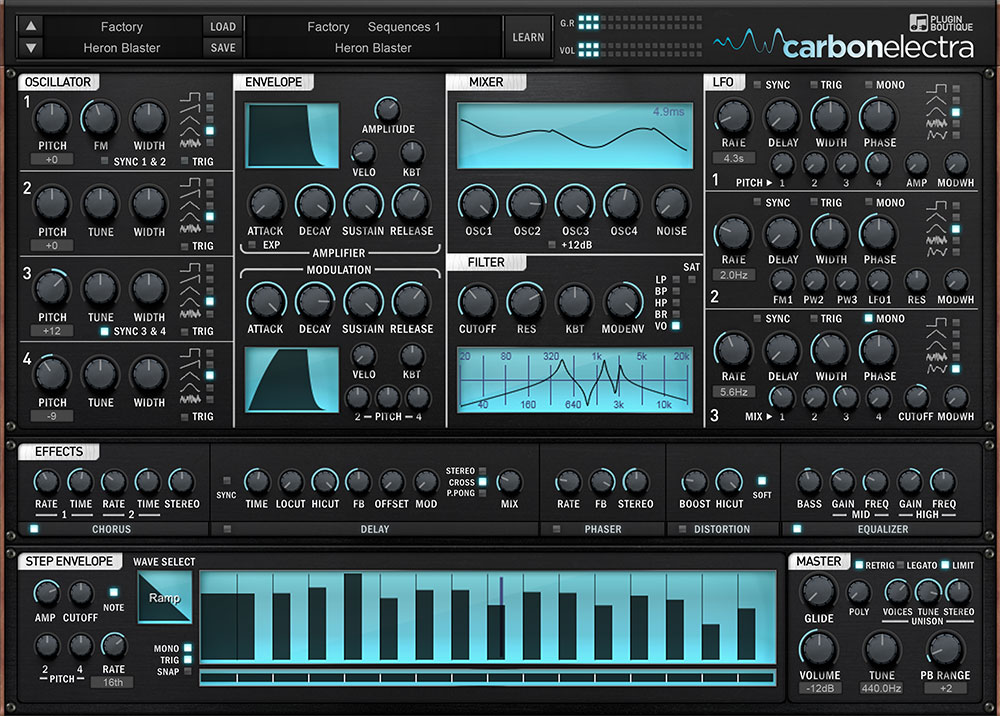Viewport: 1000px width, 716px height.
Task: Select the noise waveform for Oscillator 2
Action: [x=208, y=227]
